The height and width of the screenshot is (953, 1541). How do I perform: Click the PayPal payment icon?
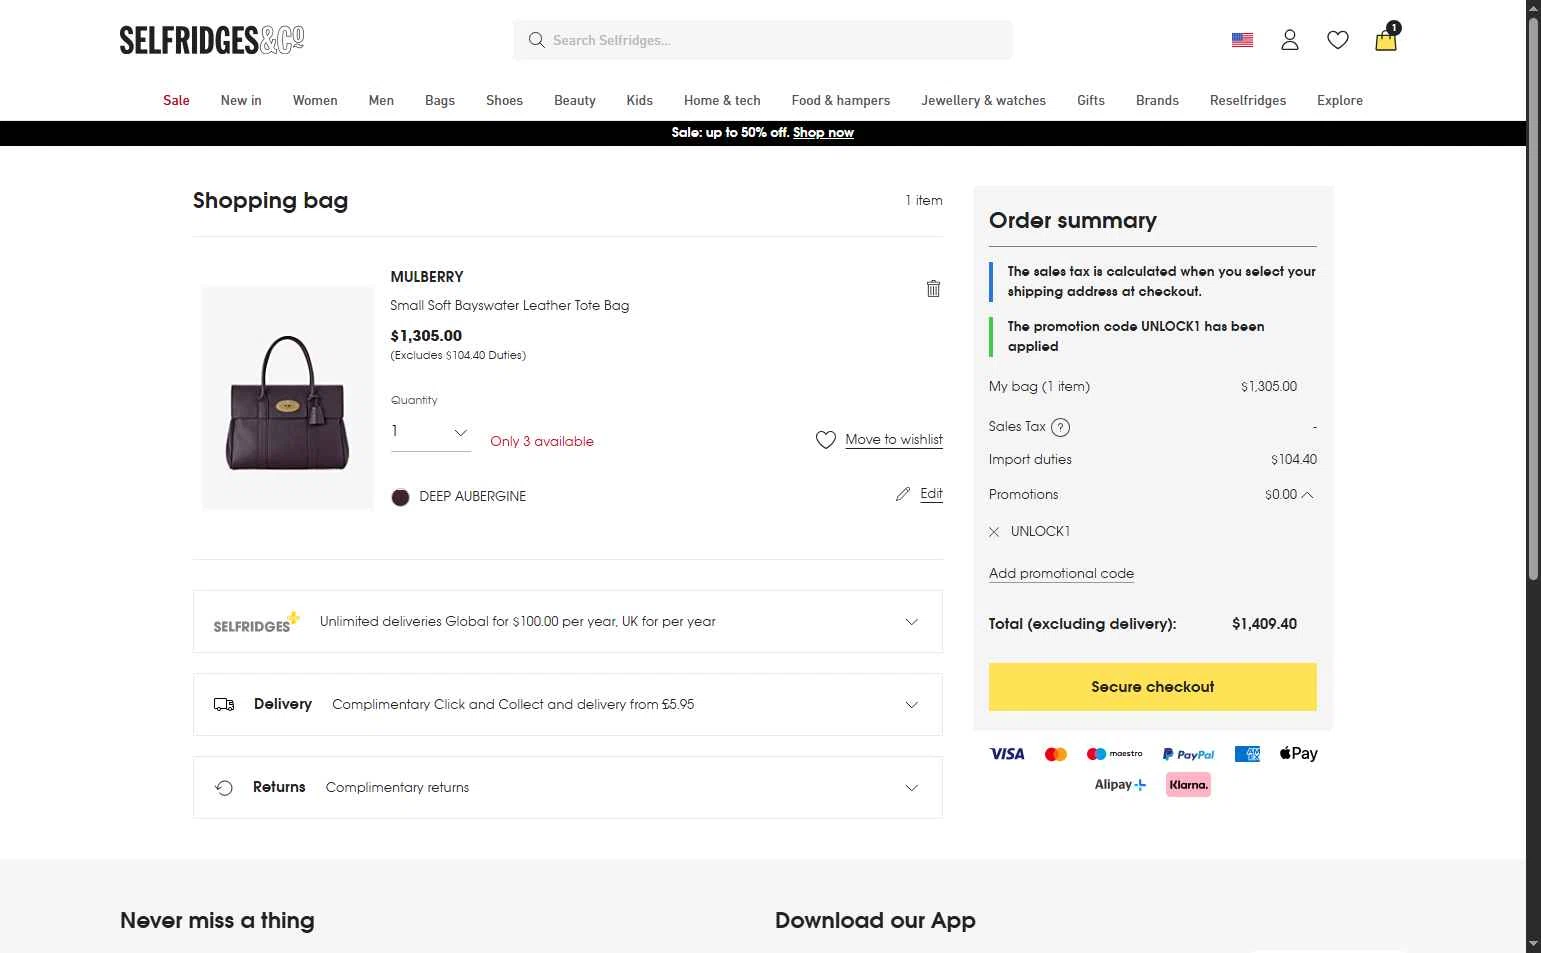1188,754
